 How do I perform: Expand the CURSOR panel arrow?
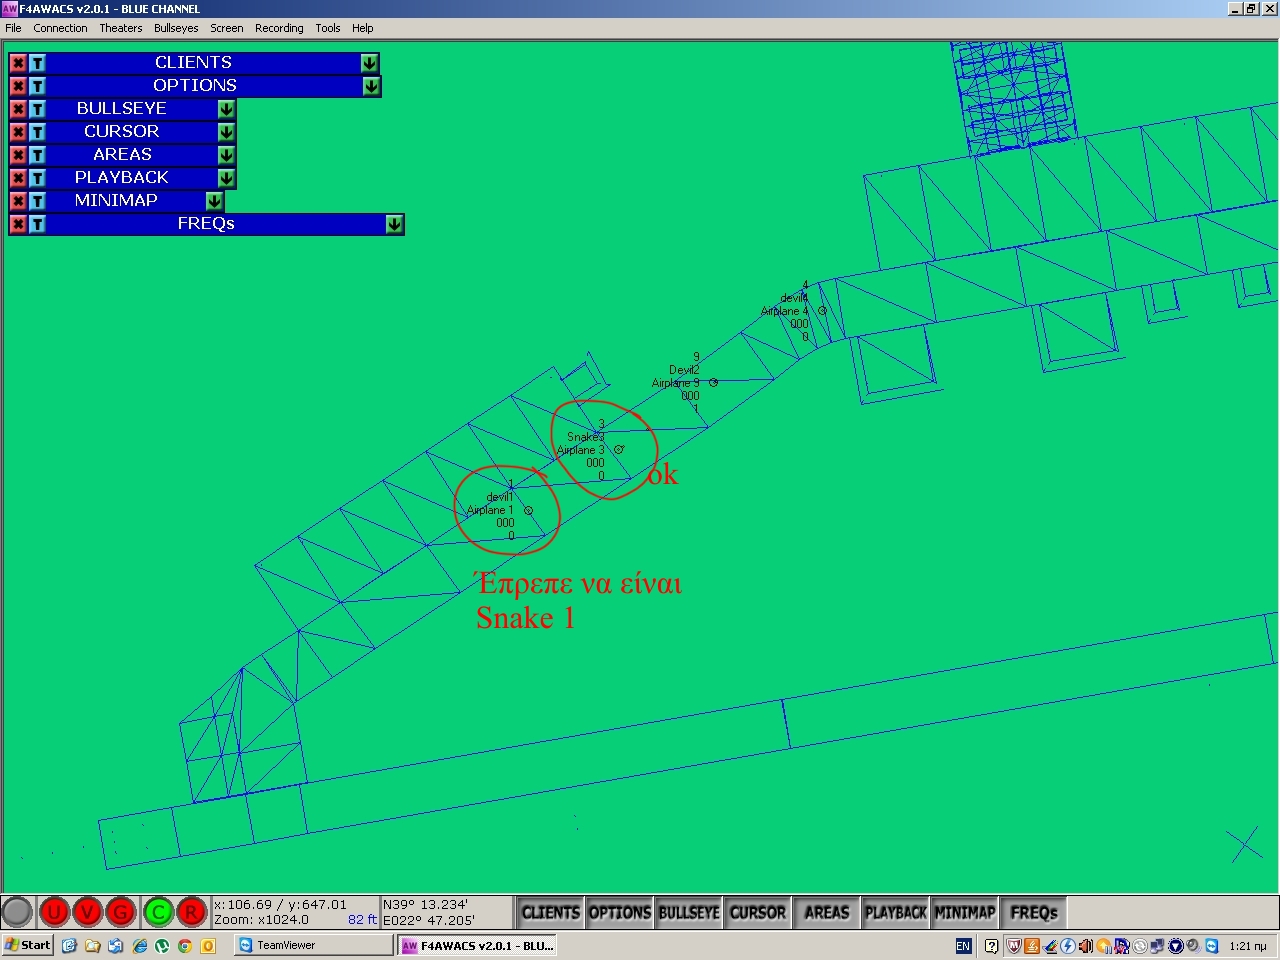click(226, 132)
